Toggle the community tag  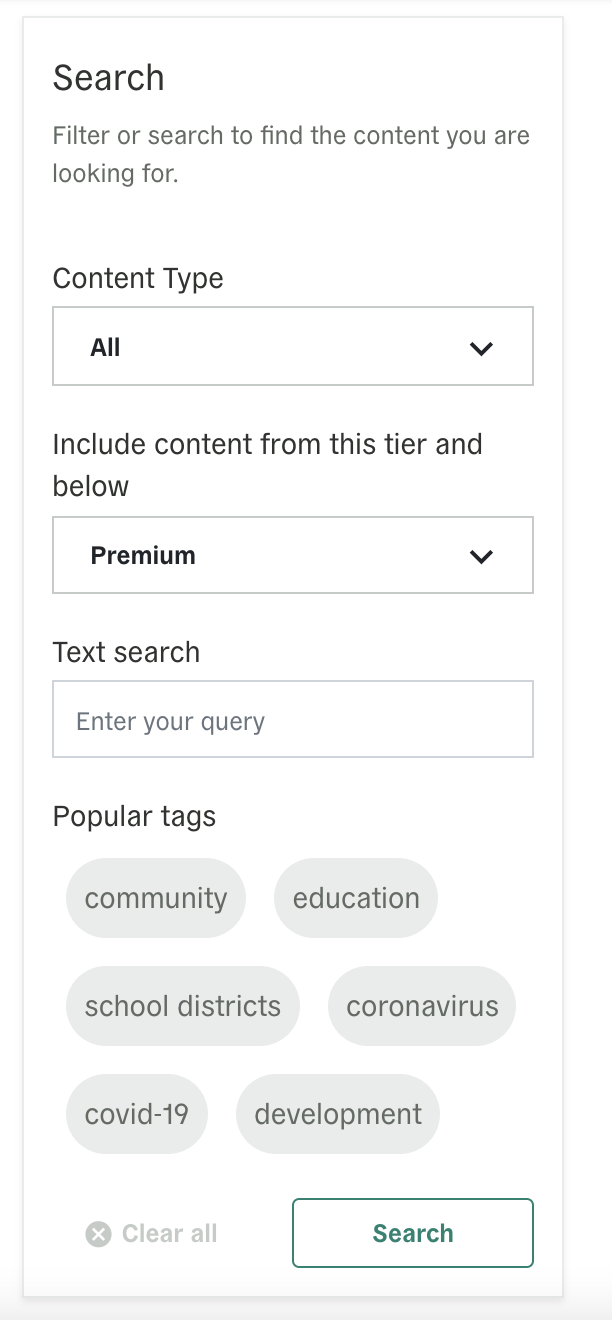tap(156, 898)
